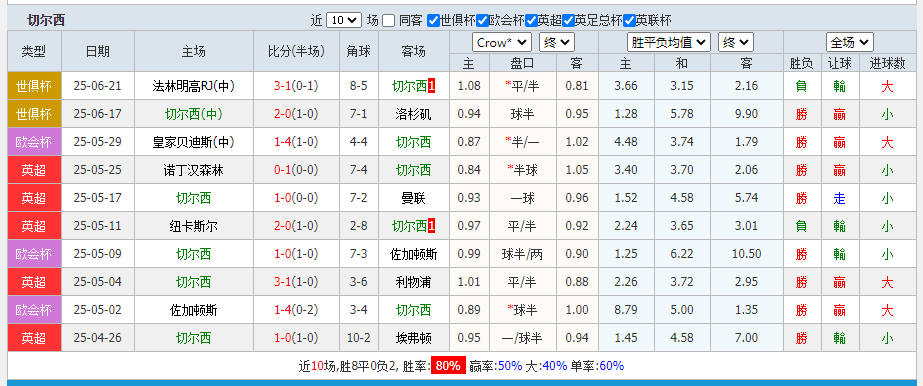Open the 3-1(0-1) score on the 25-06-21 row
923x386 pixels.
[296, 86]
